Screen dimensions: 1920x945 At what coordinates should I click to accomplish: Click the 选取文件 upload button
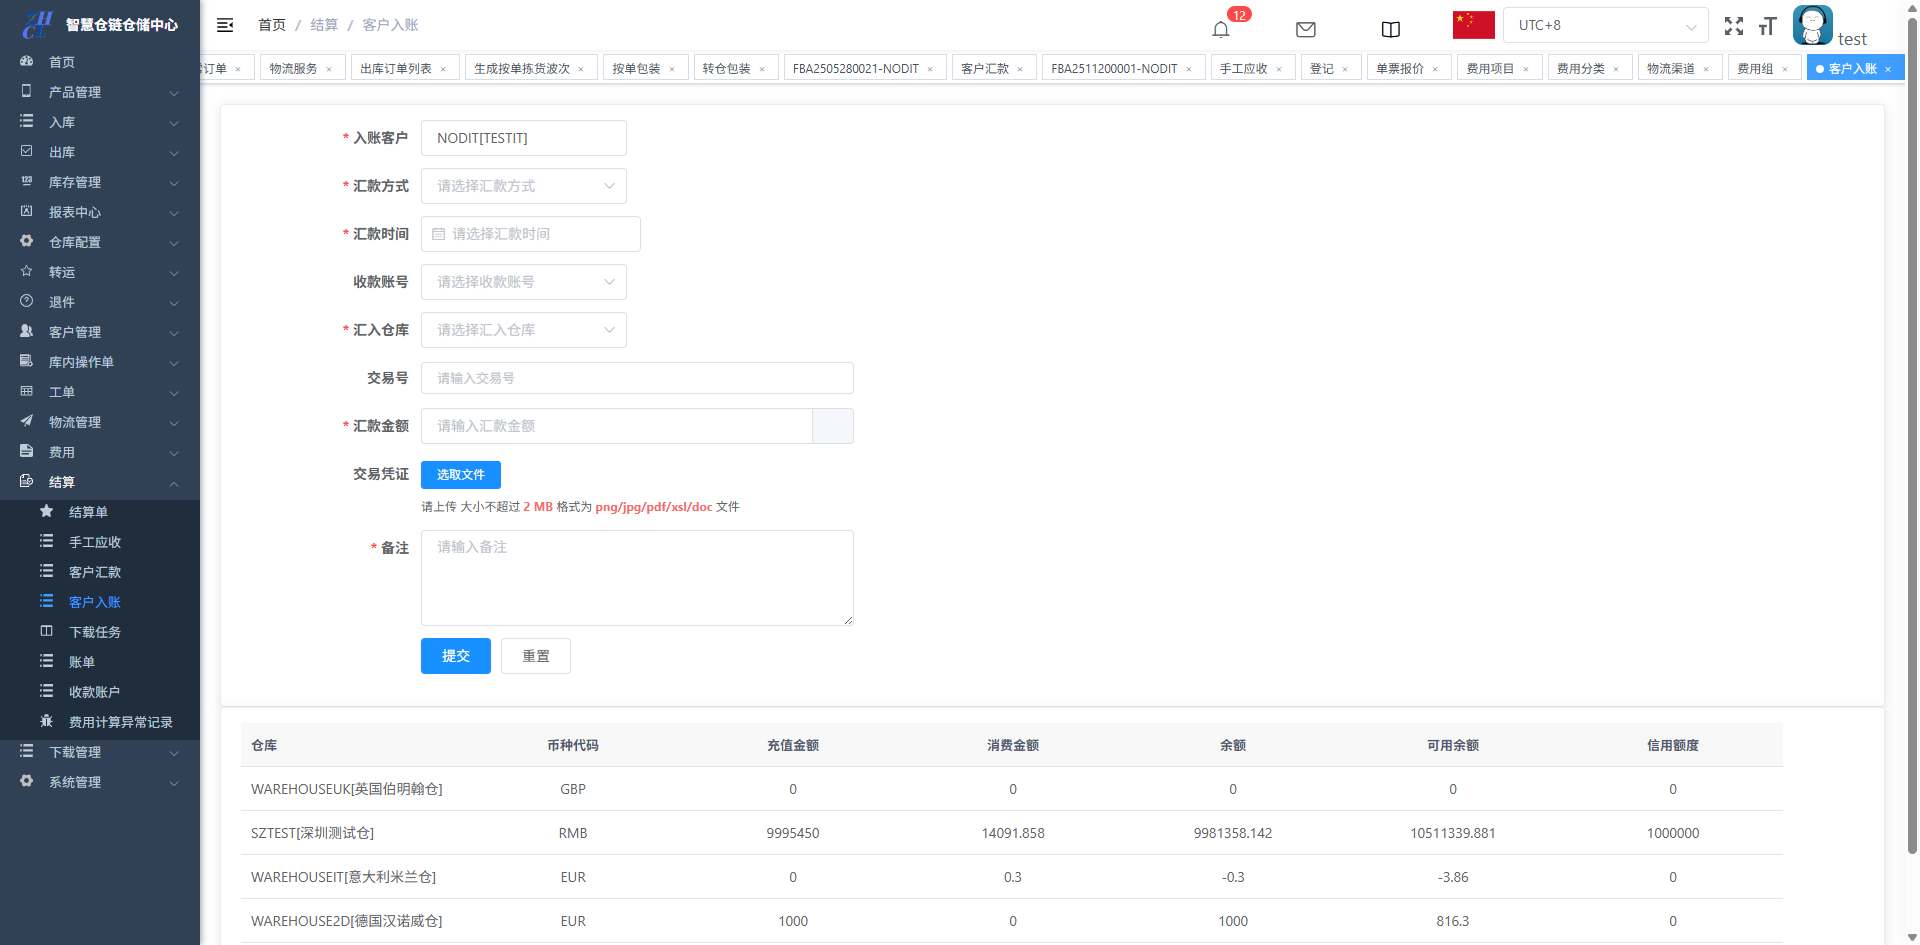(460, 475)
